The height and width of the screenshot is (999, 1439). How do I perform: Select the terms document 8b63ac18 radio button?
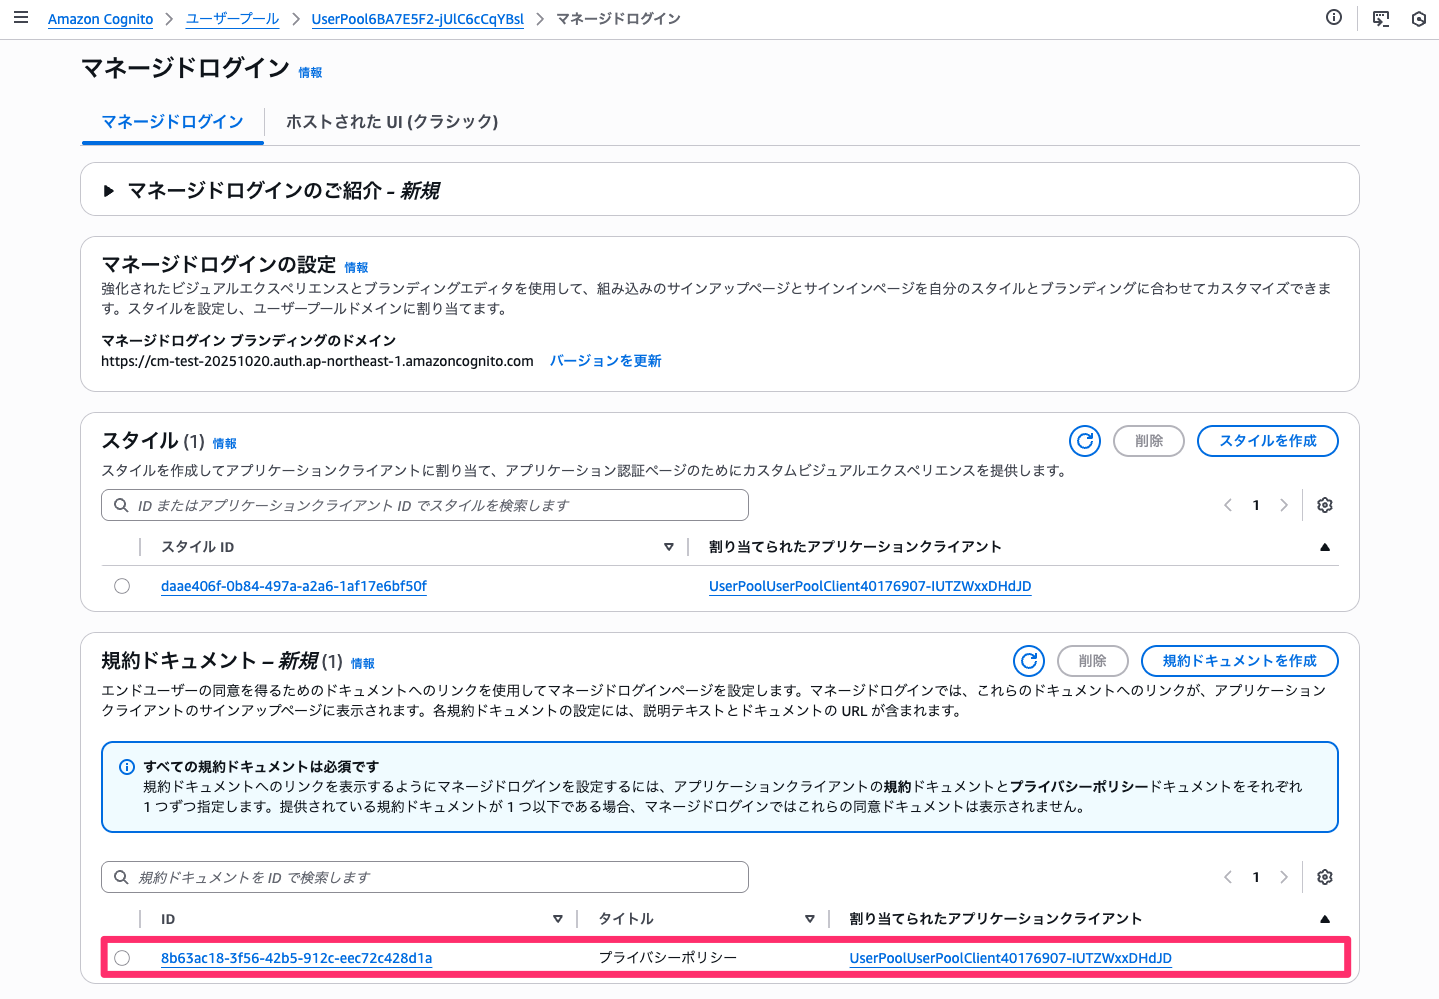click(x=122, y=958)
